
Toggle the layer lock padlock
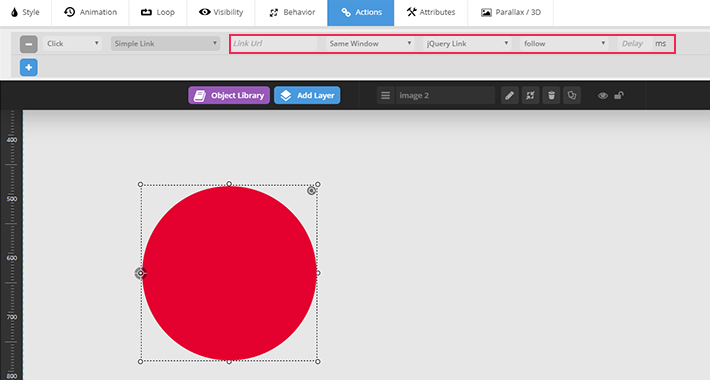coord(619,95)
